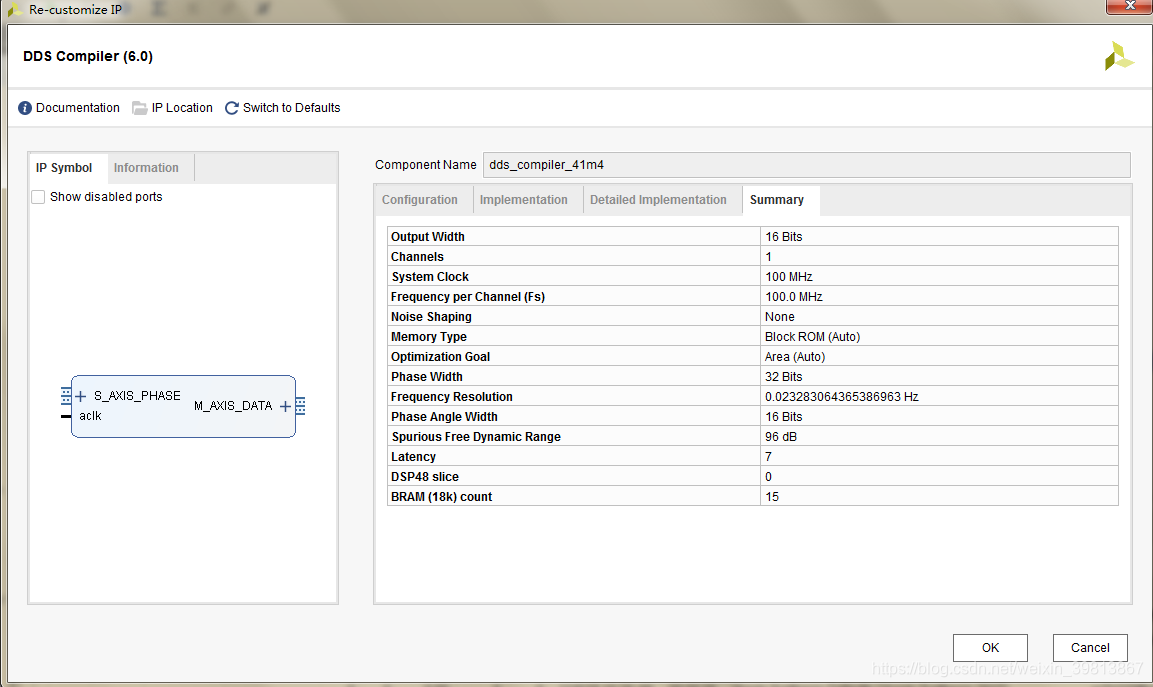Enable Show disabled ports checkbox

tap(38, 197)
